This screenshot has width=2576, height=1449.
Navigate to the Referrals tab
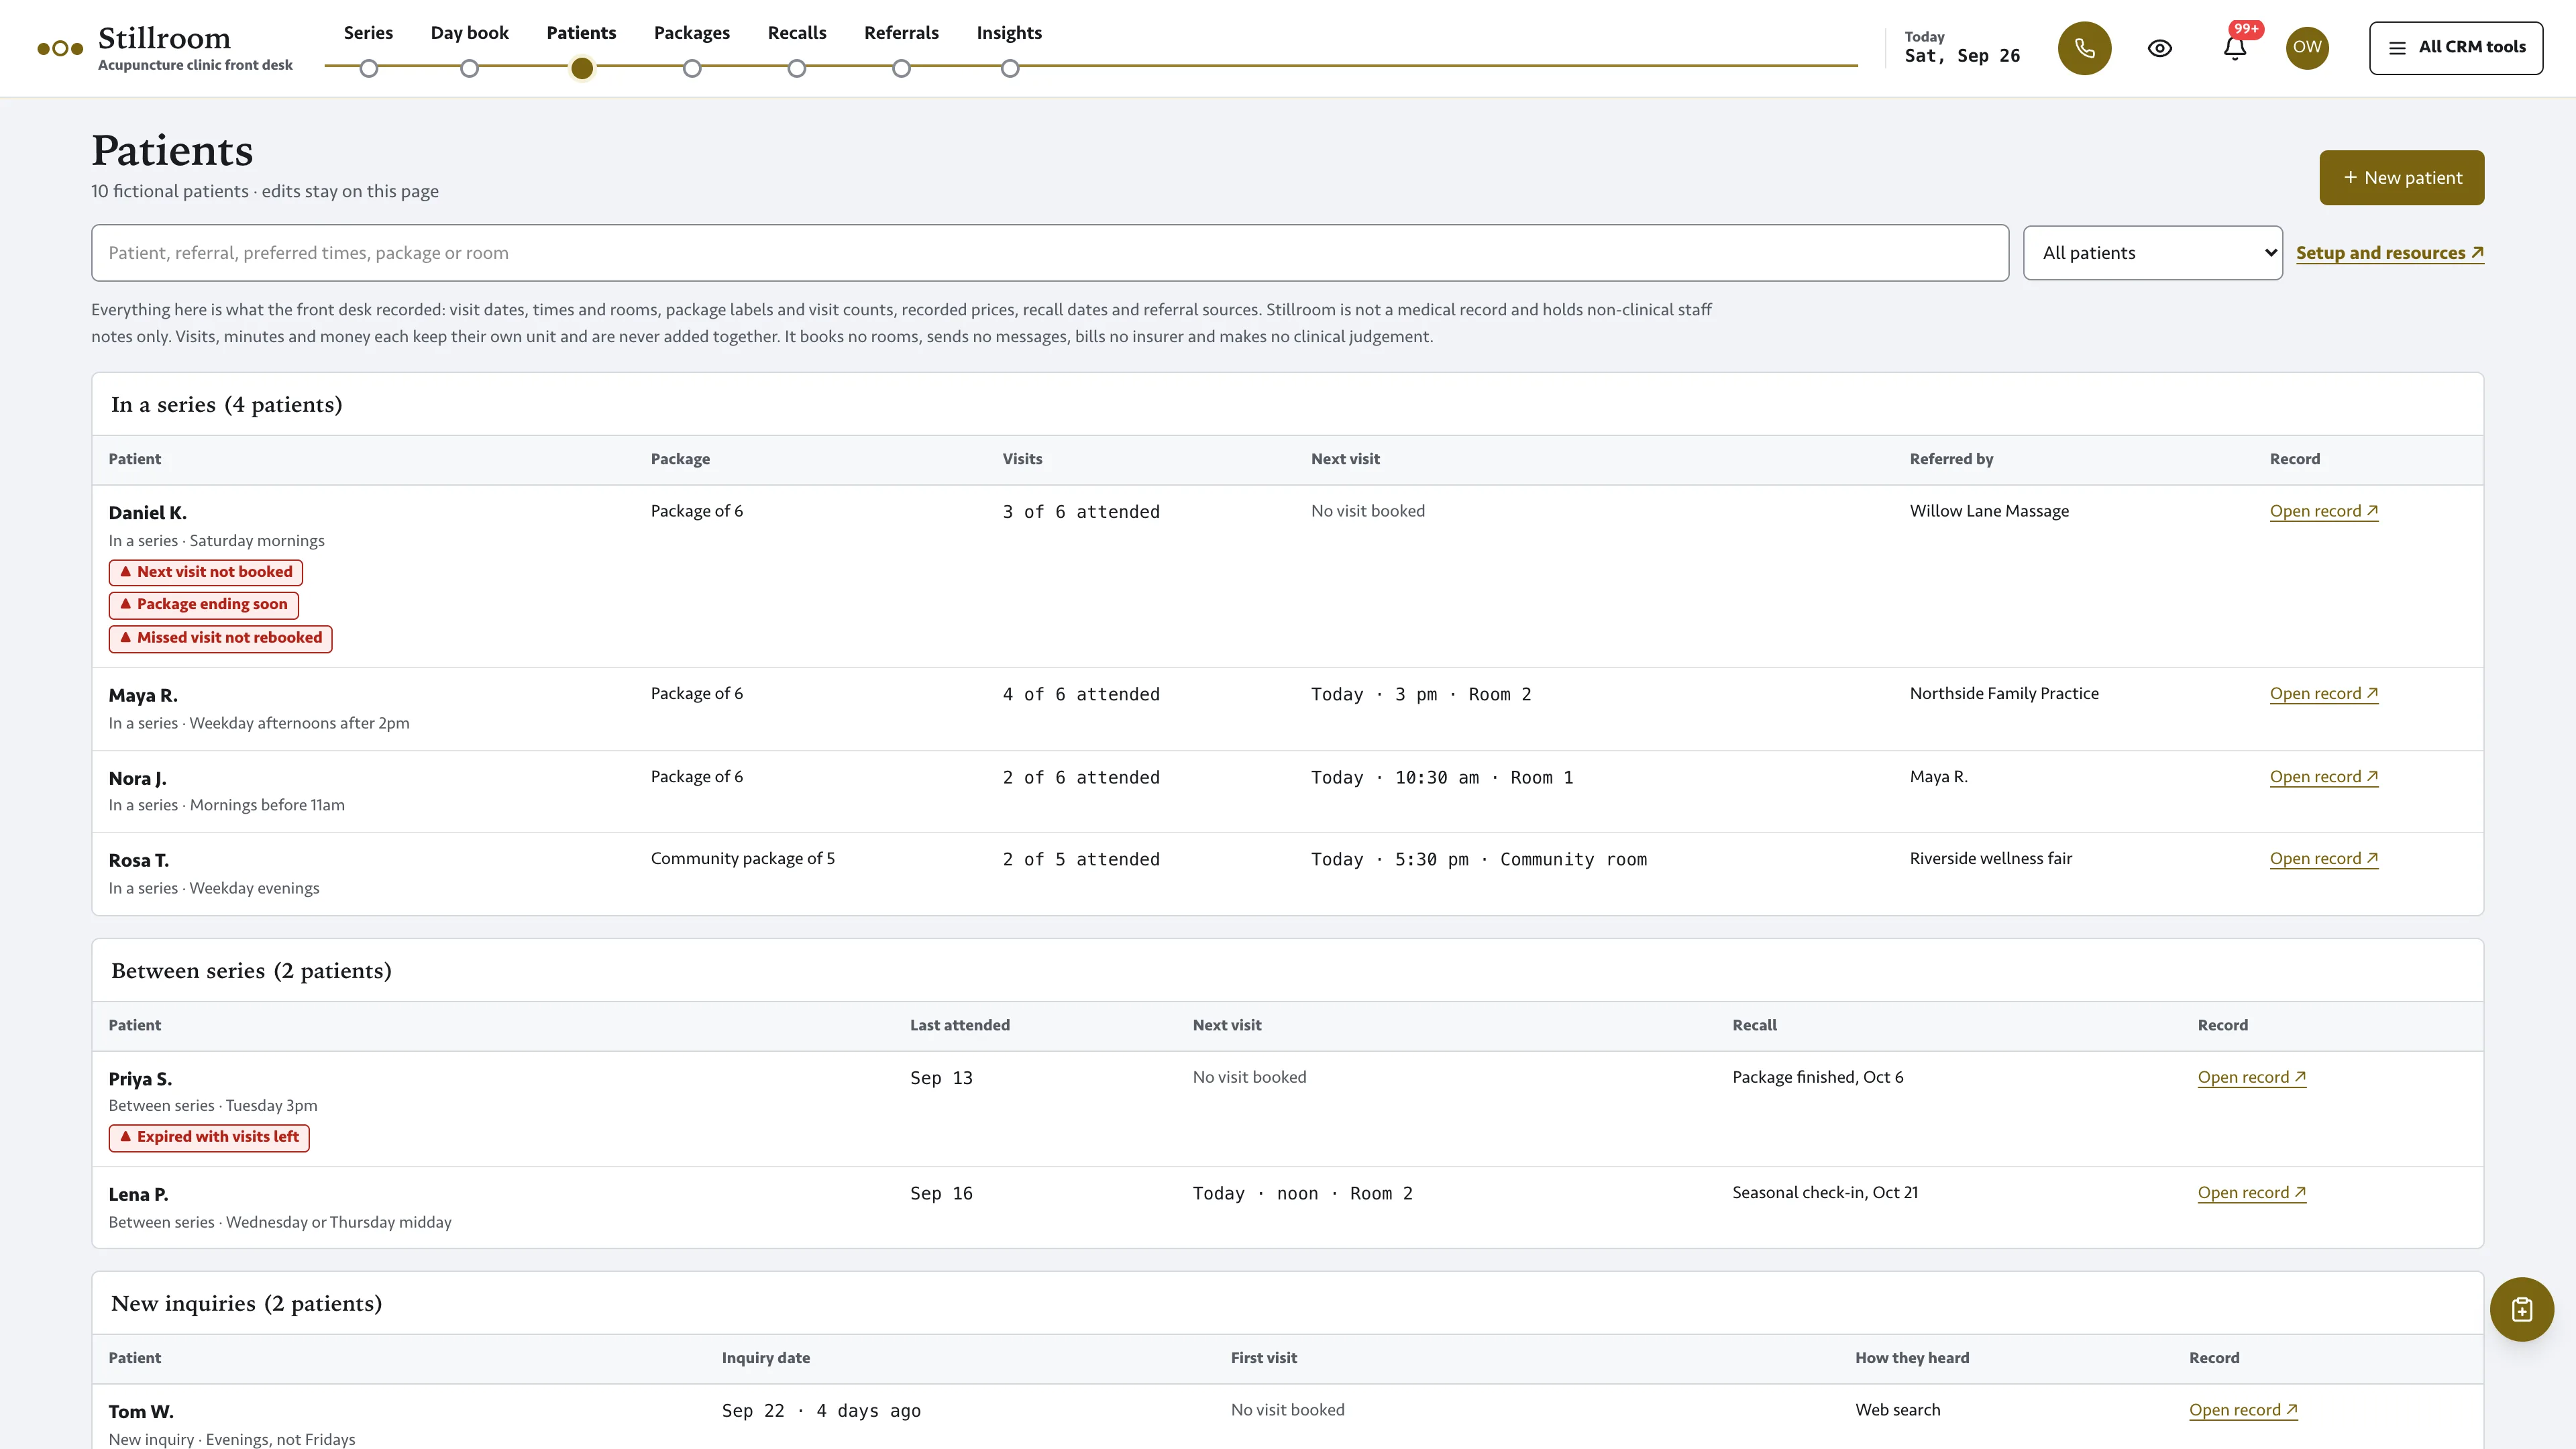901,33
